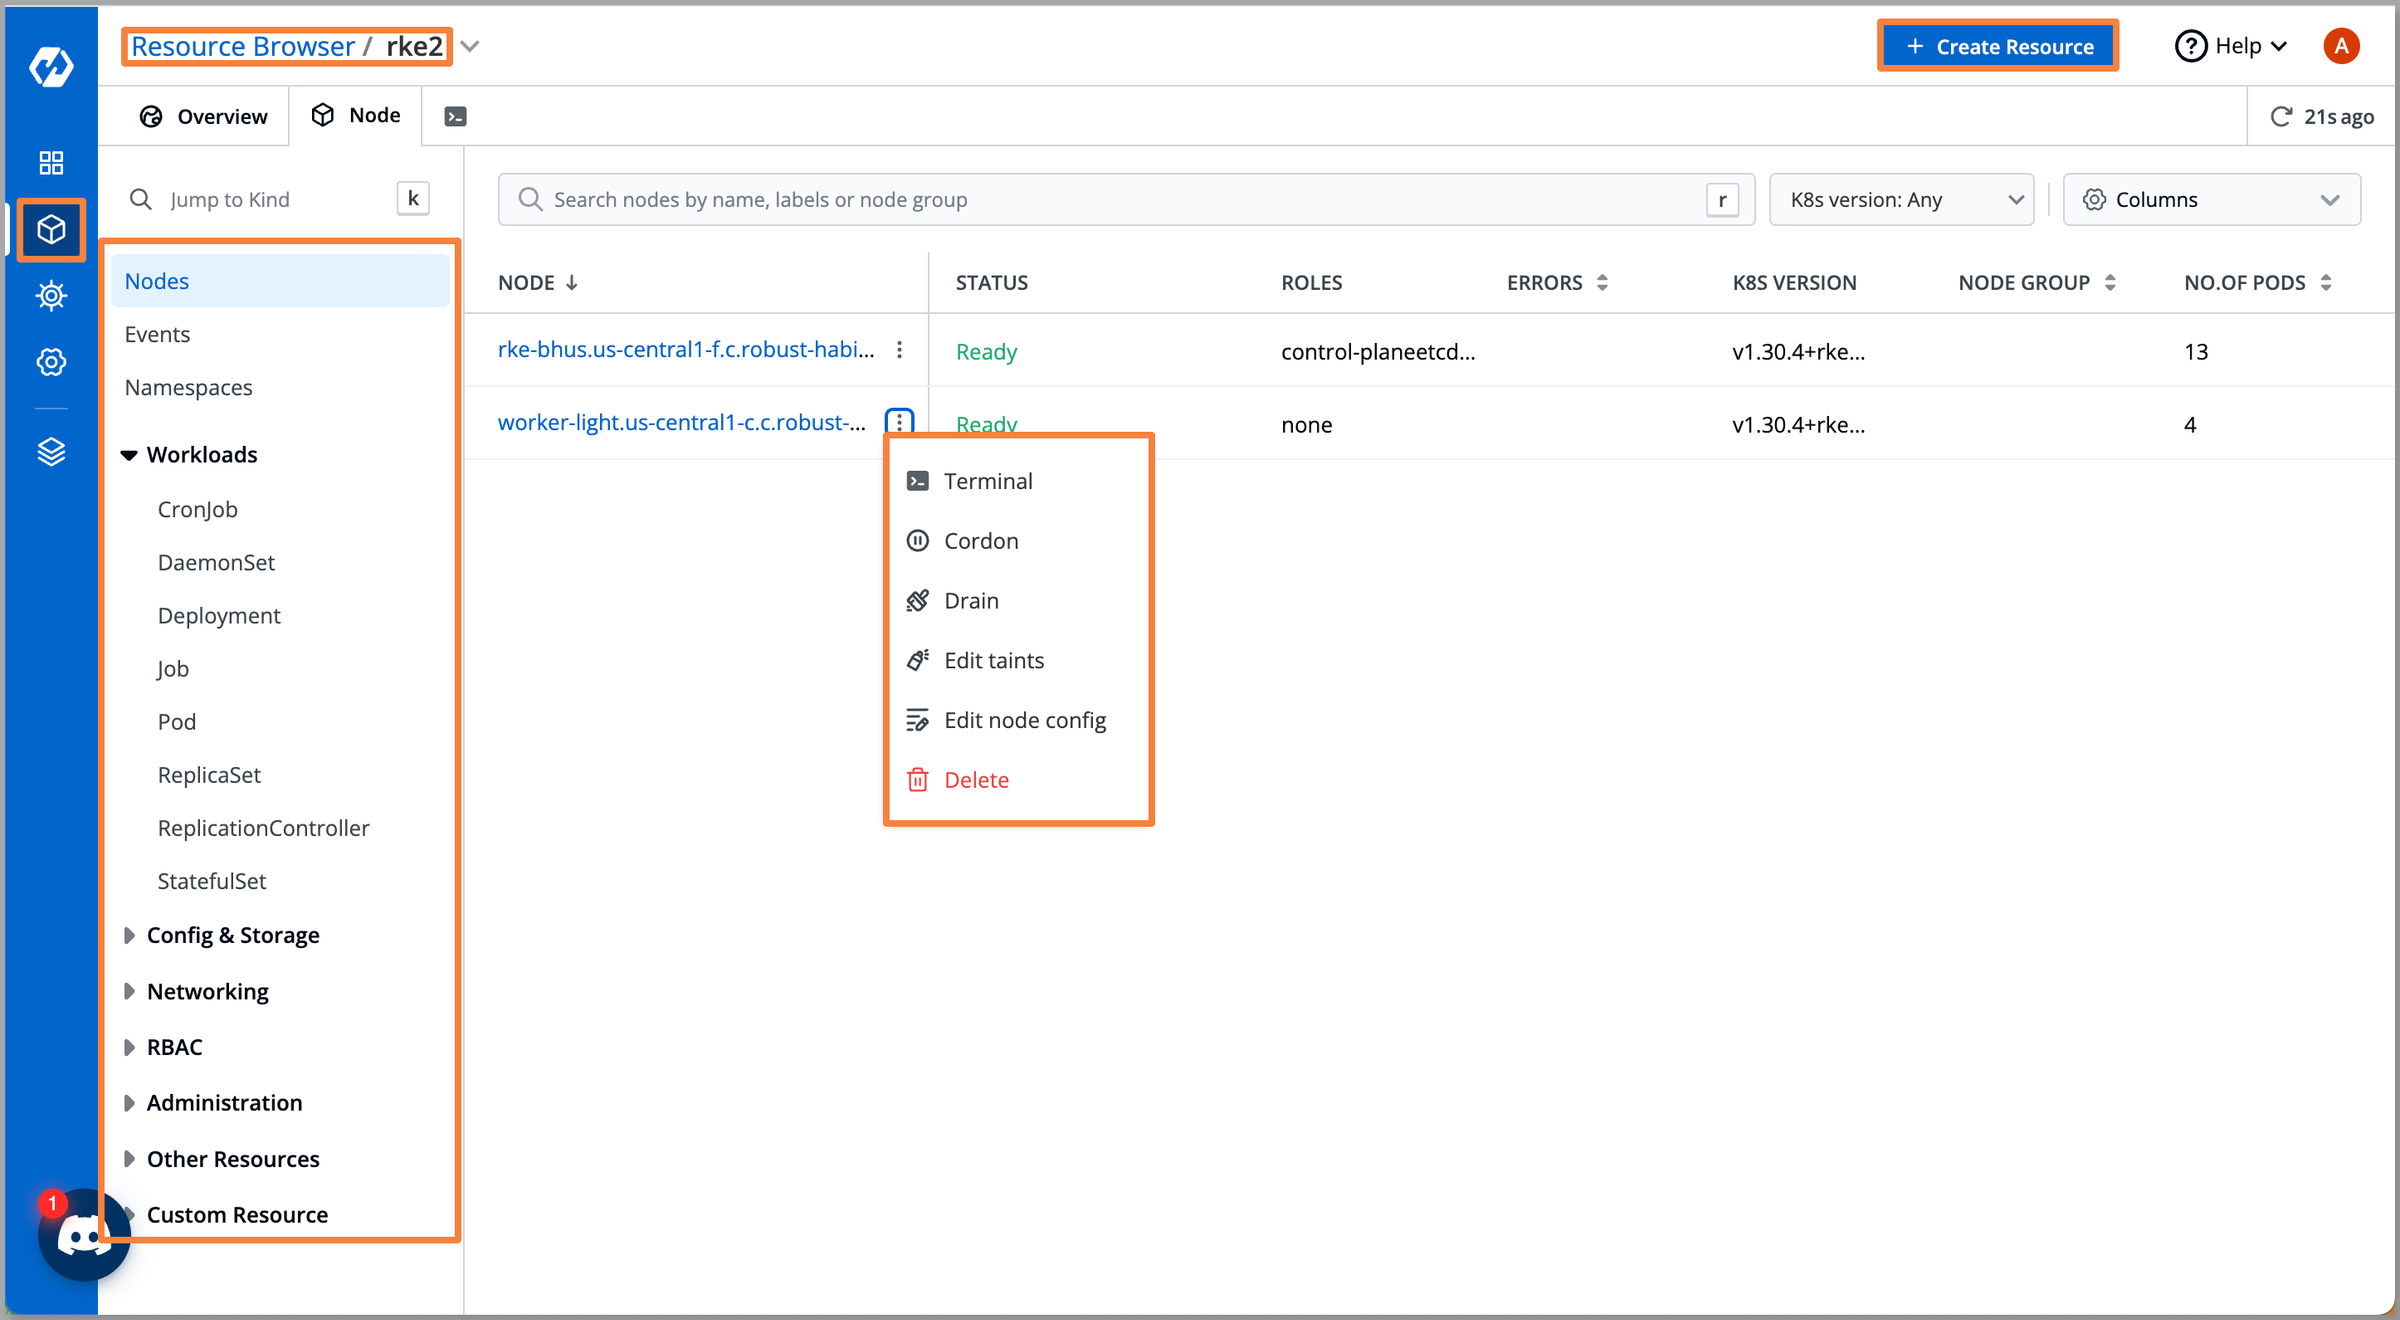This screenshot has width=2400, height=1320.
Task: Select Drain in the context menu
Action: [x=971, y=600]
